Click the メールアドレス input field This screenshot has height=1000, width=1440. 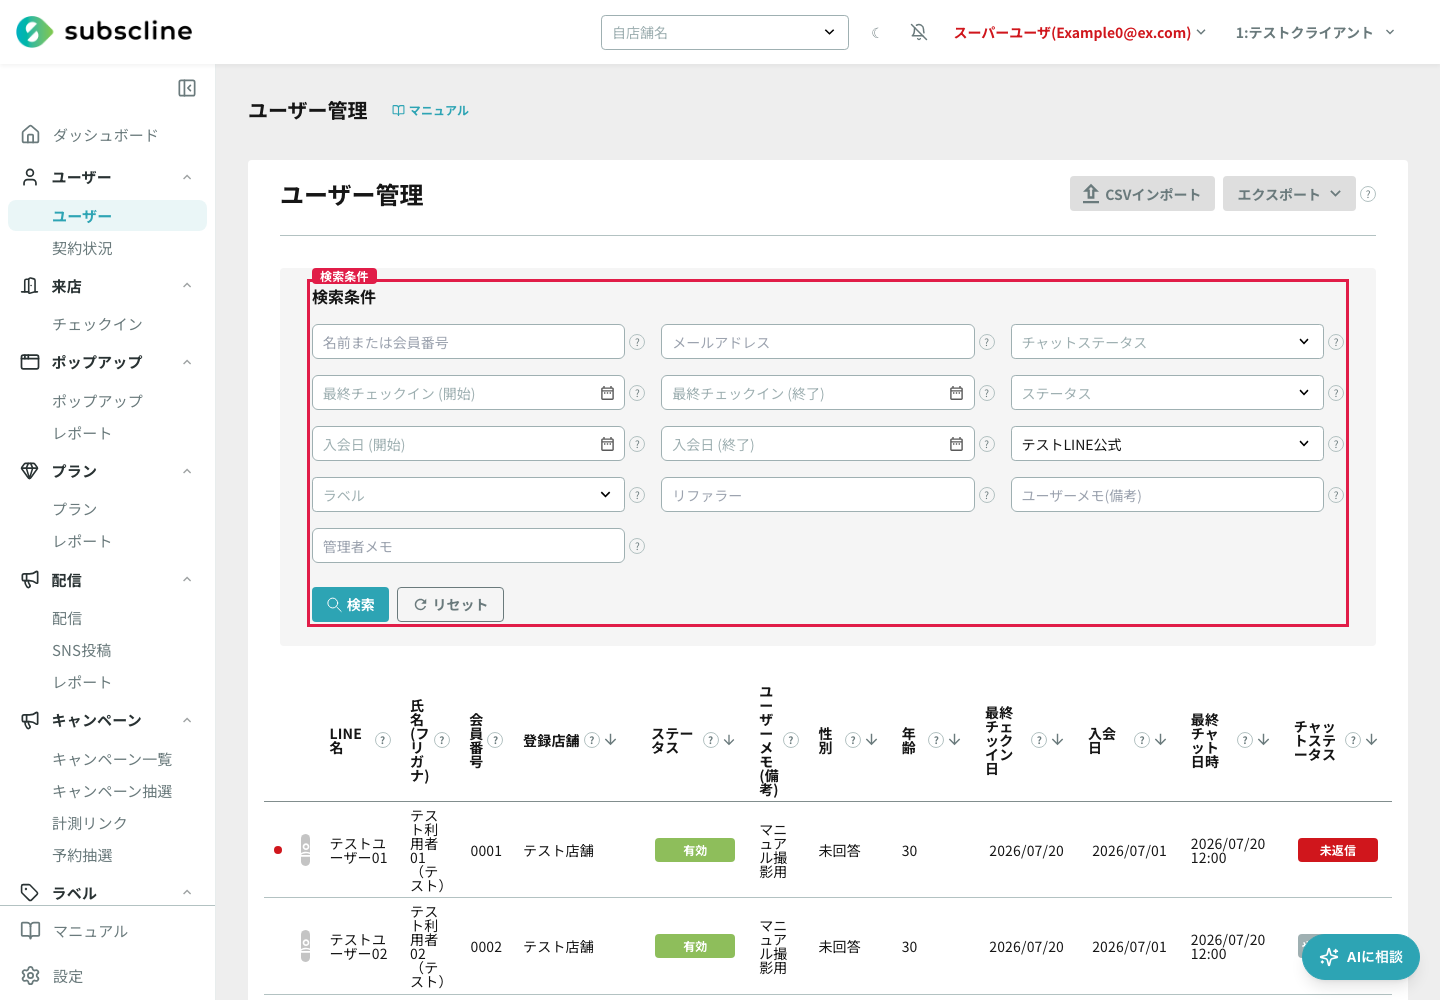point(817,342)
